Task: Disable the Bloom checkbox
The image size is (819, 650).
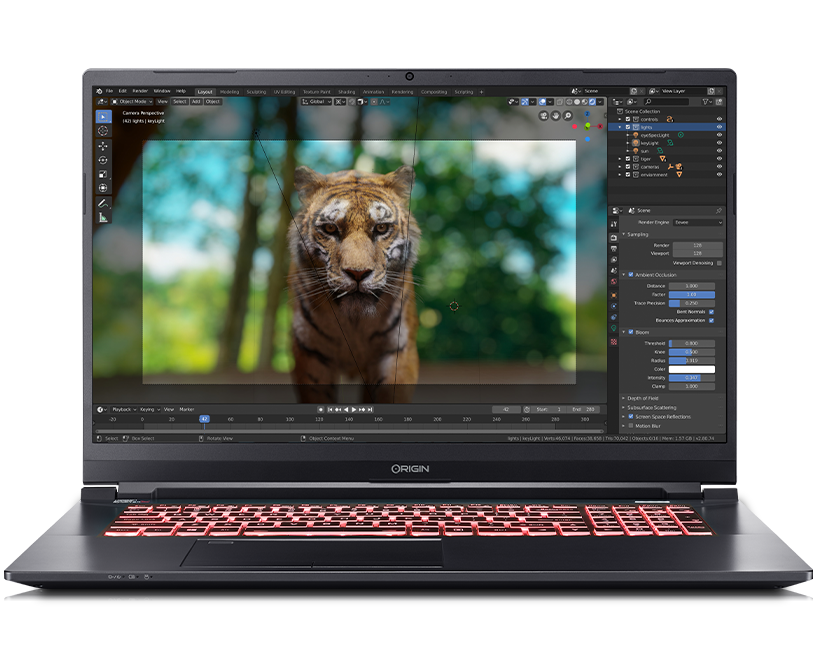Action: [631, 332]
